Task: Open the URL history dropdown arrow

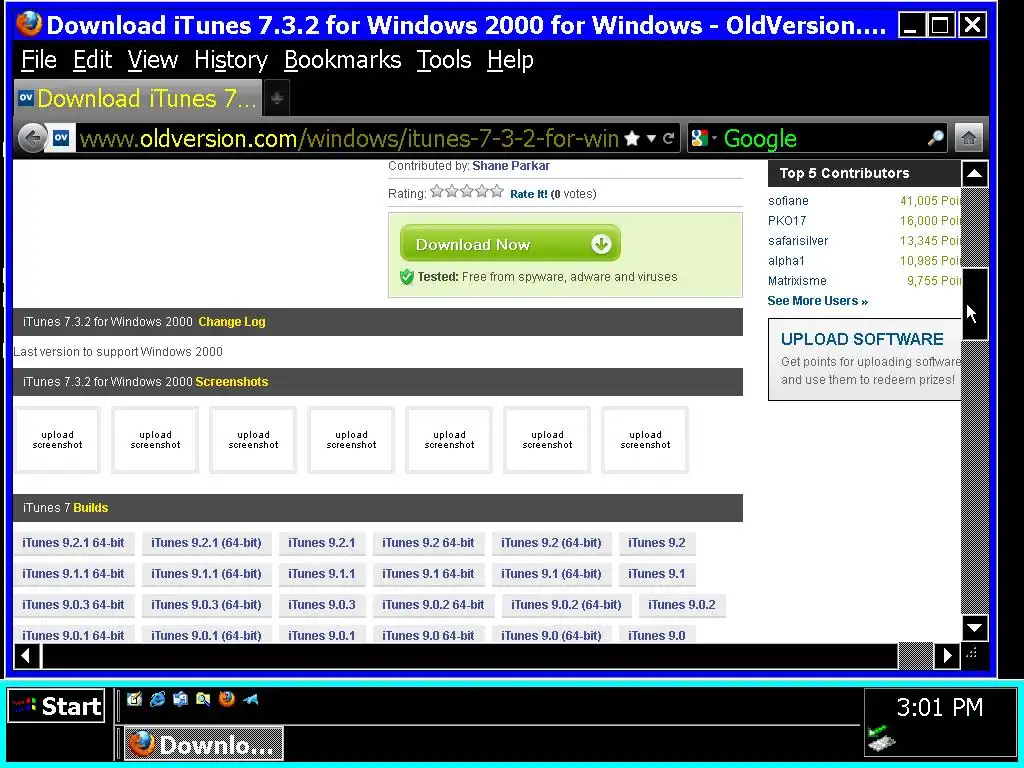Action: point(651,138)
